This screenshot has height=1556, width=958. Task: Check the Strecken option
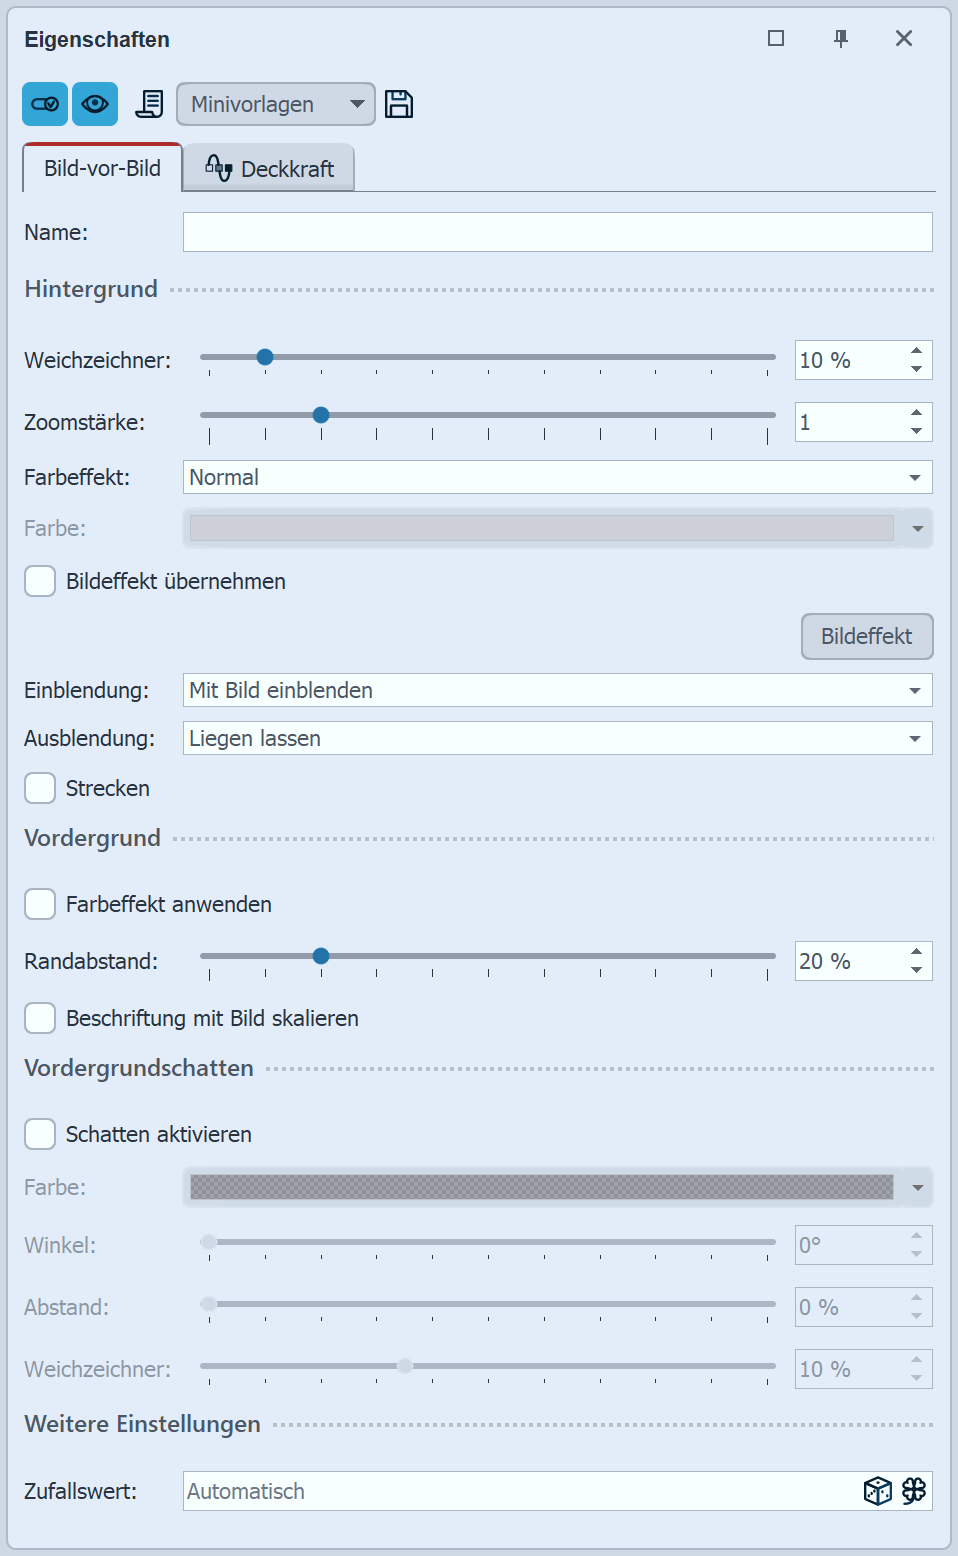point(40,788)
